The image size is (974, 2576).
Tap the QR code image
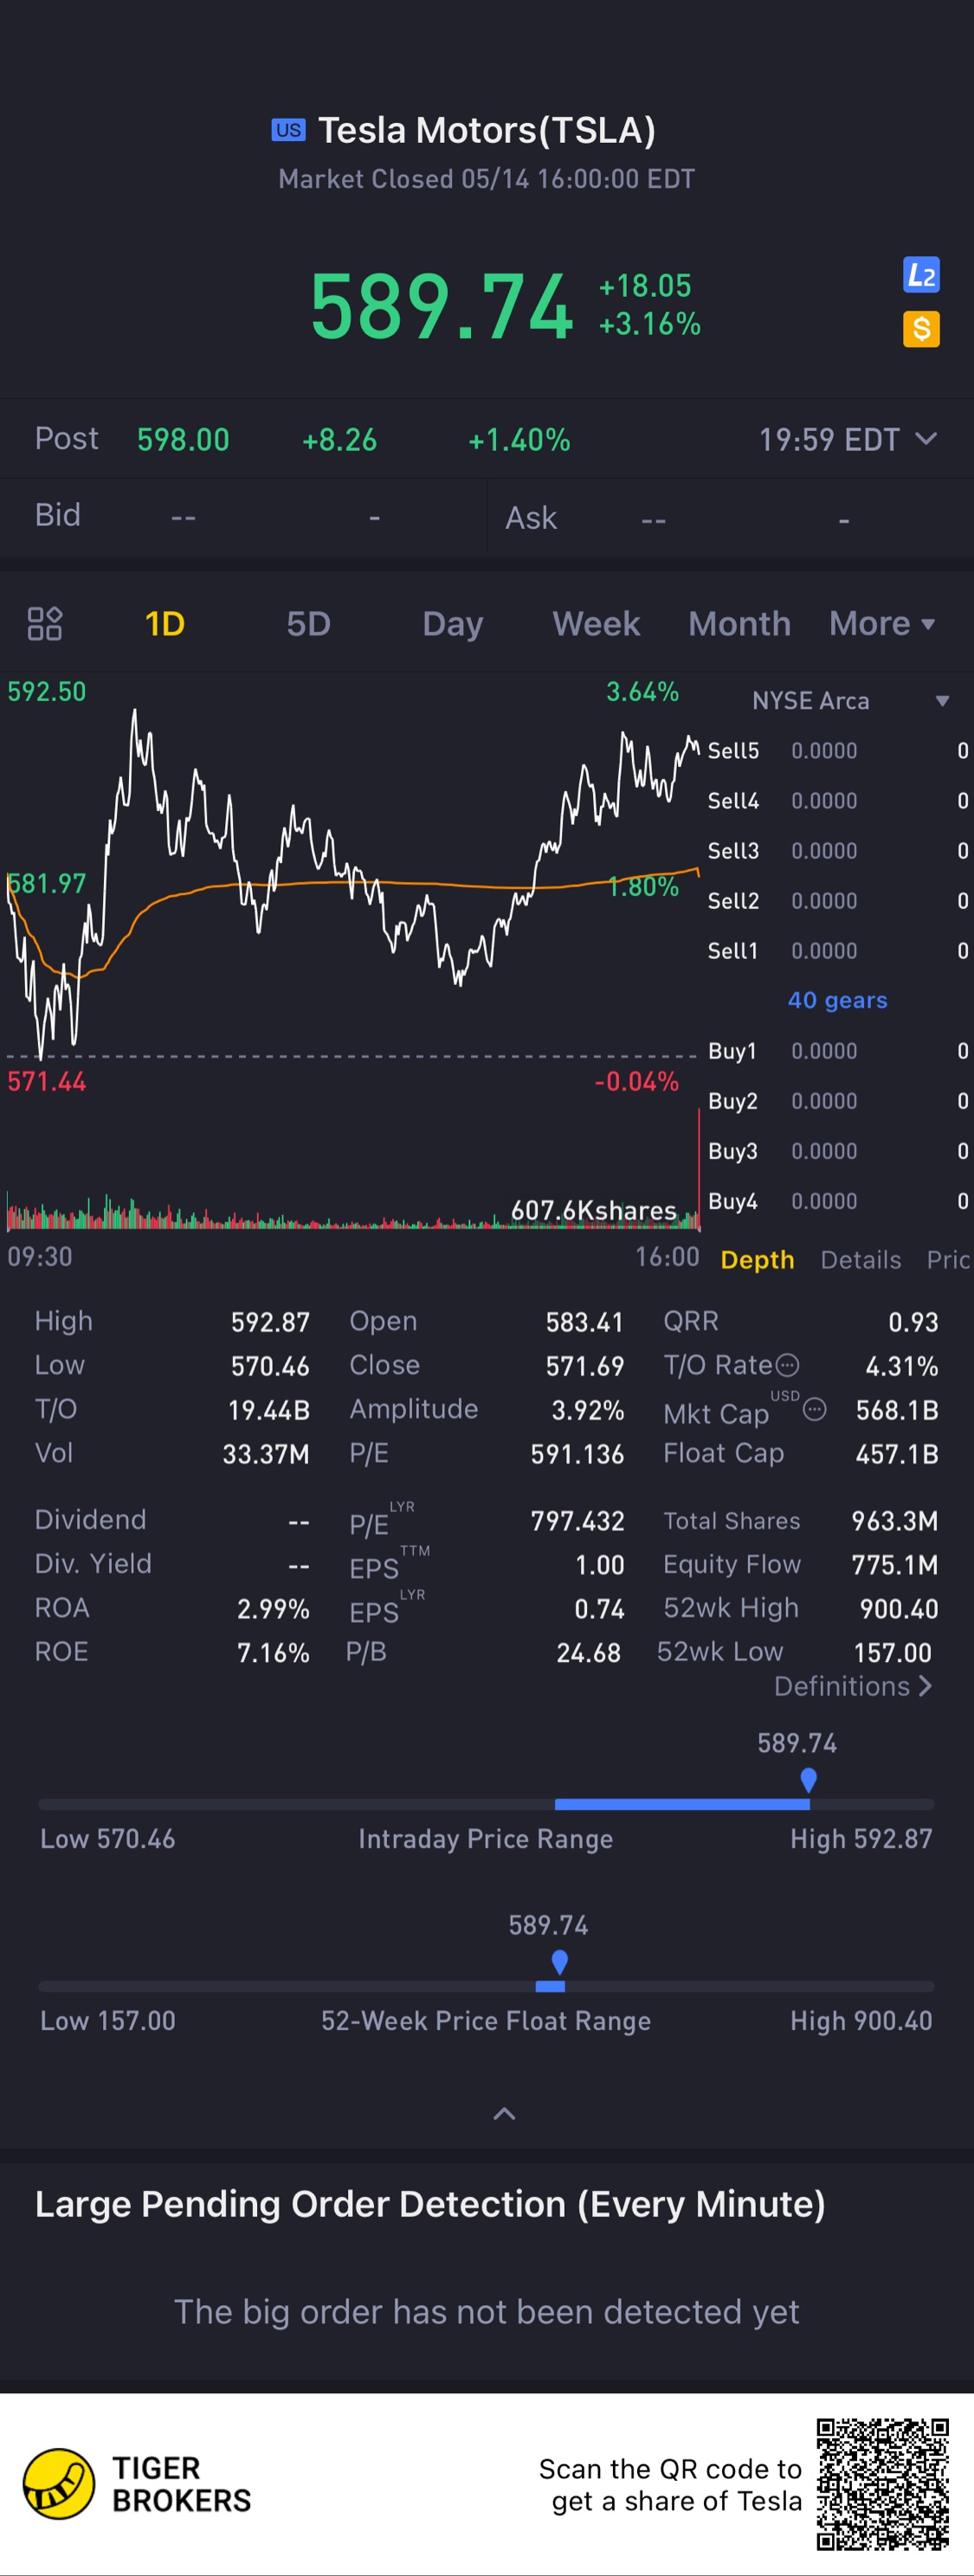click(882, 2484)
